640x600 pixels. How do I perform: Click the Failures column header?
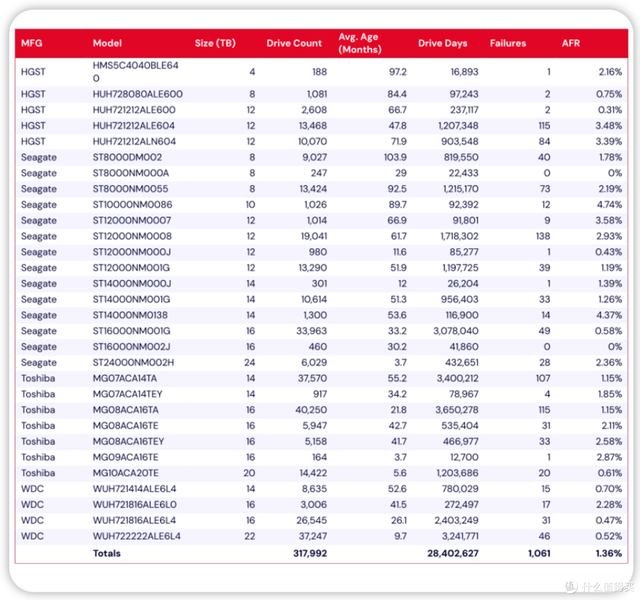coord(508,43)
